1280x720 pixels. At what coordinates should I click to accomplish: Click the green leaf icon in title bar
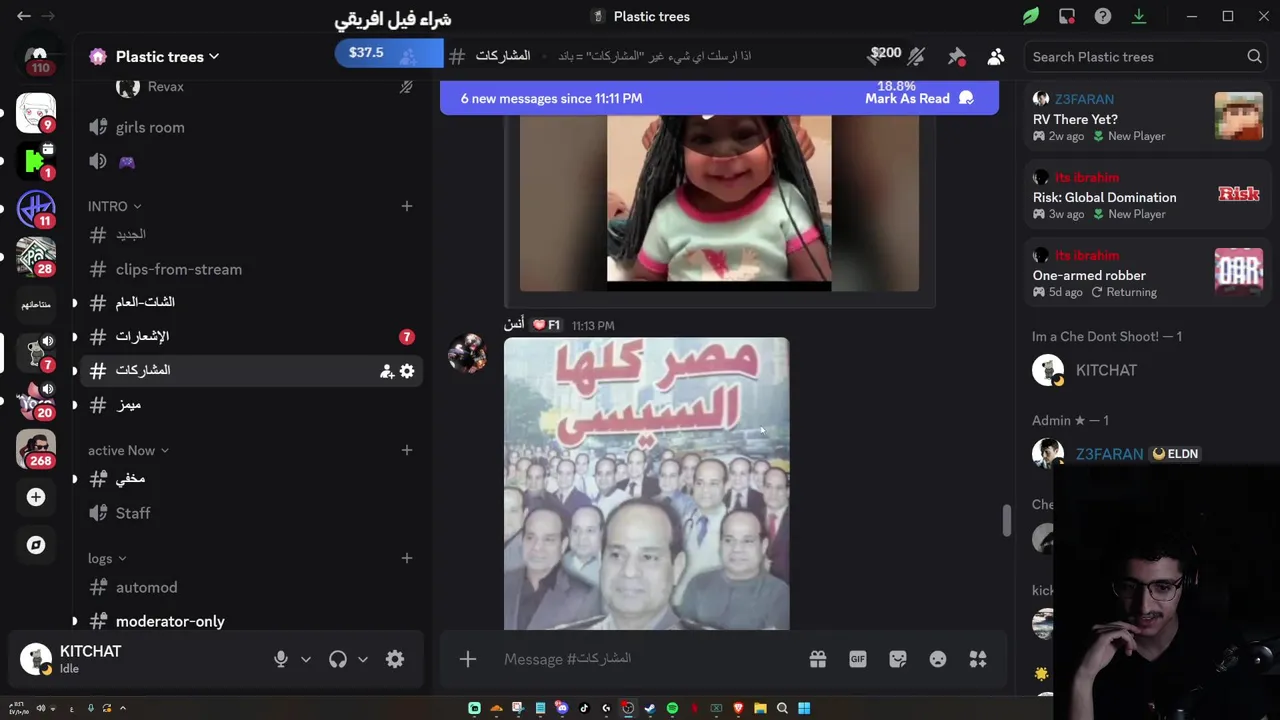point(1031,16)
